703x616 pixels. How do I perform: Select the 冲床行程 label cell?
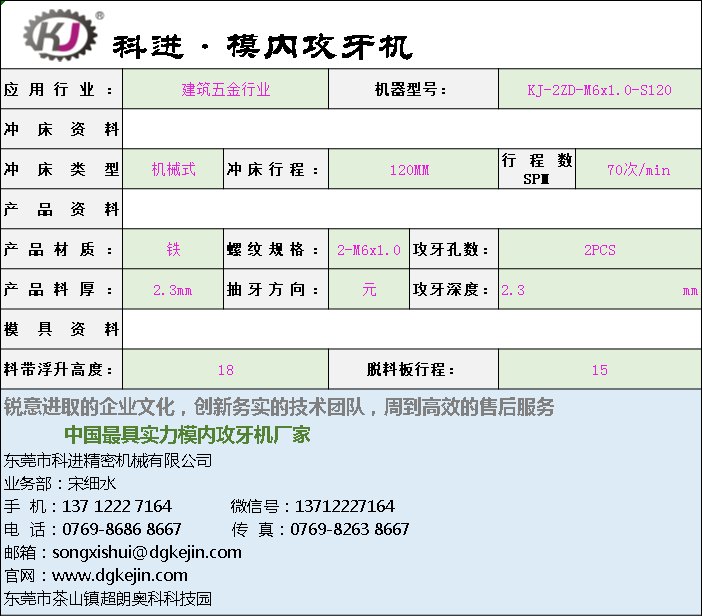click(276, 169)
